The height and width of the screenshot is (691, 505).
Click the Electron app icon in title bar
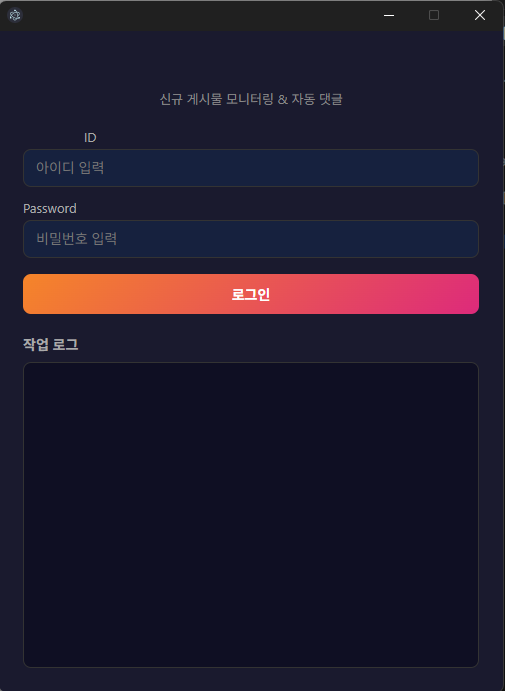(x=15, y=15)
